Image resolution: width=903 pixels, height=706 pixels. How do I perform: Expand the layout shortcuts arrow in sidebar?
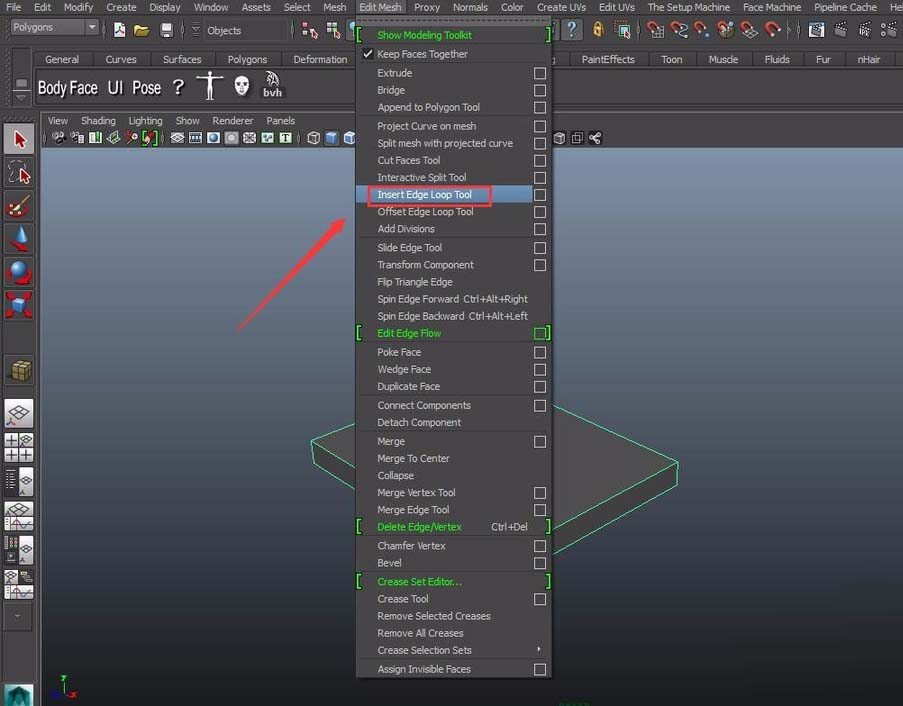coord(18,616)
